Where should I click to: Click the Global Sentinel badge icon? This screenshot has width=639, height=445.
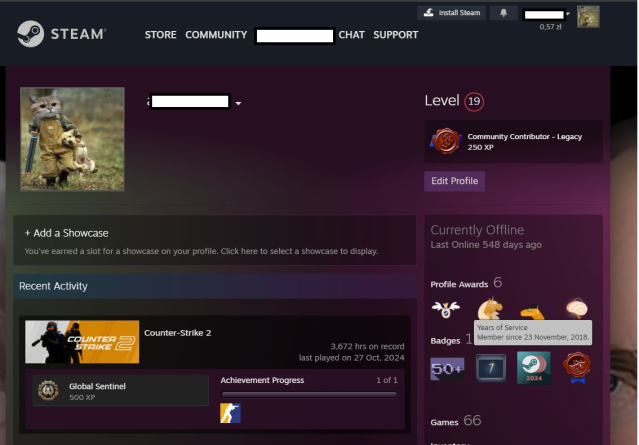coord(48,390)
